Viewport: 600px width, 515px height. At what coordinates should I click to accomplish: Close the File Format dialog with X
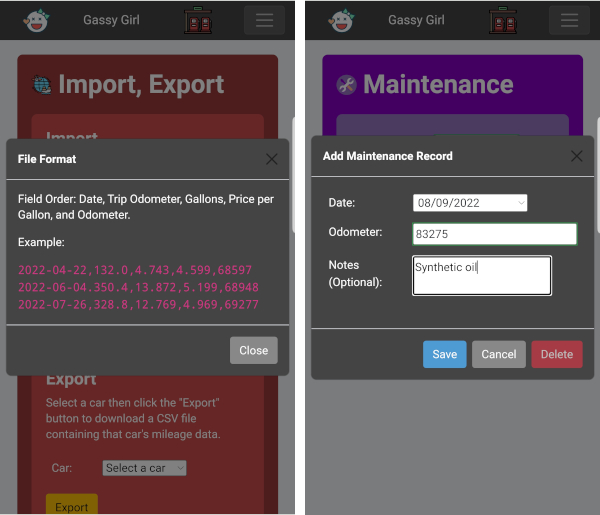point(272,159)
